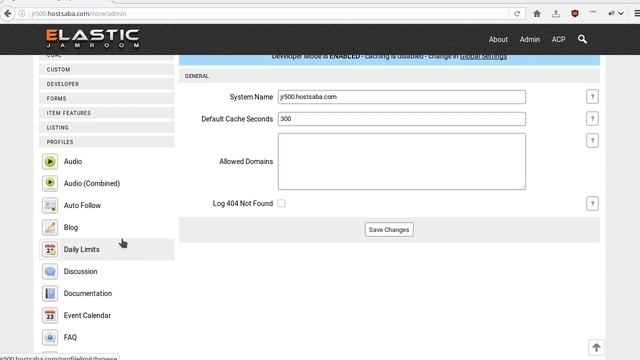Screen dimensions: 640x360
Task: Open the Auto Follow module link
Action: pos(82,205)
